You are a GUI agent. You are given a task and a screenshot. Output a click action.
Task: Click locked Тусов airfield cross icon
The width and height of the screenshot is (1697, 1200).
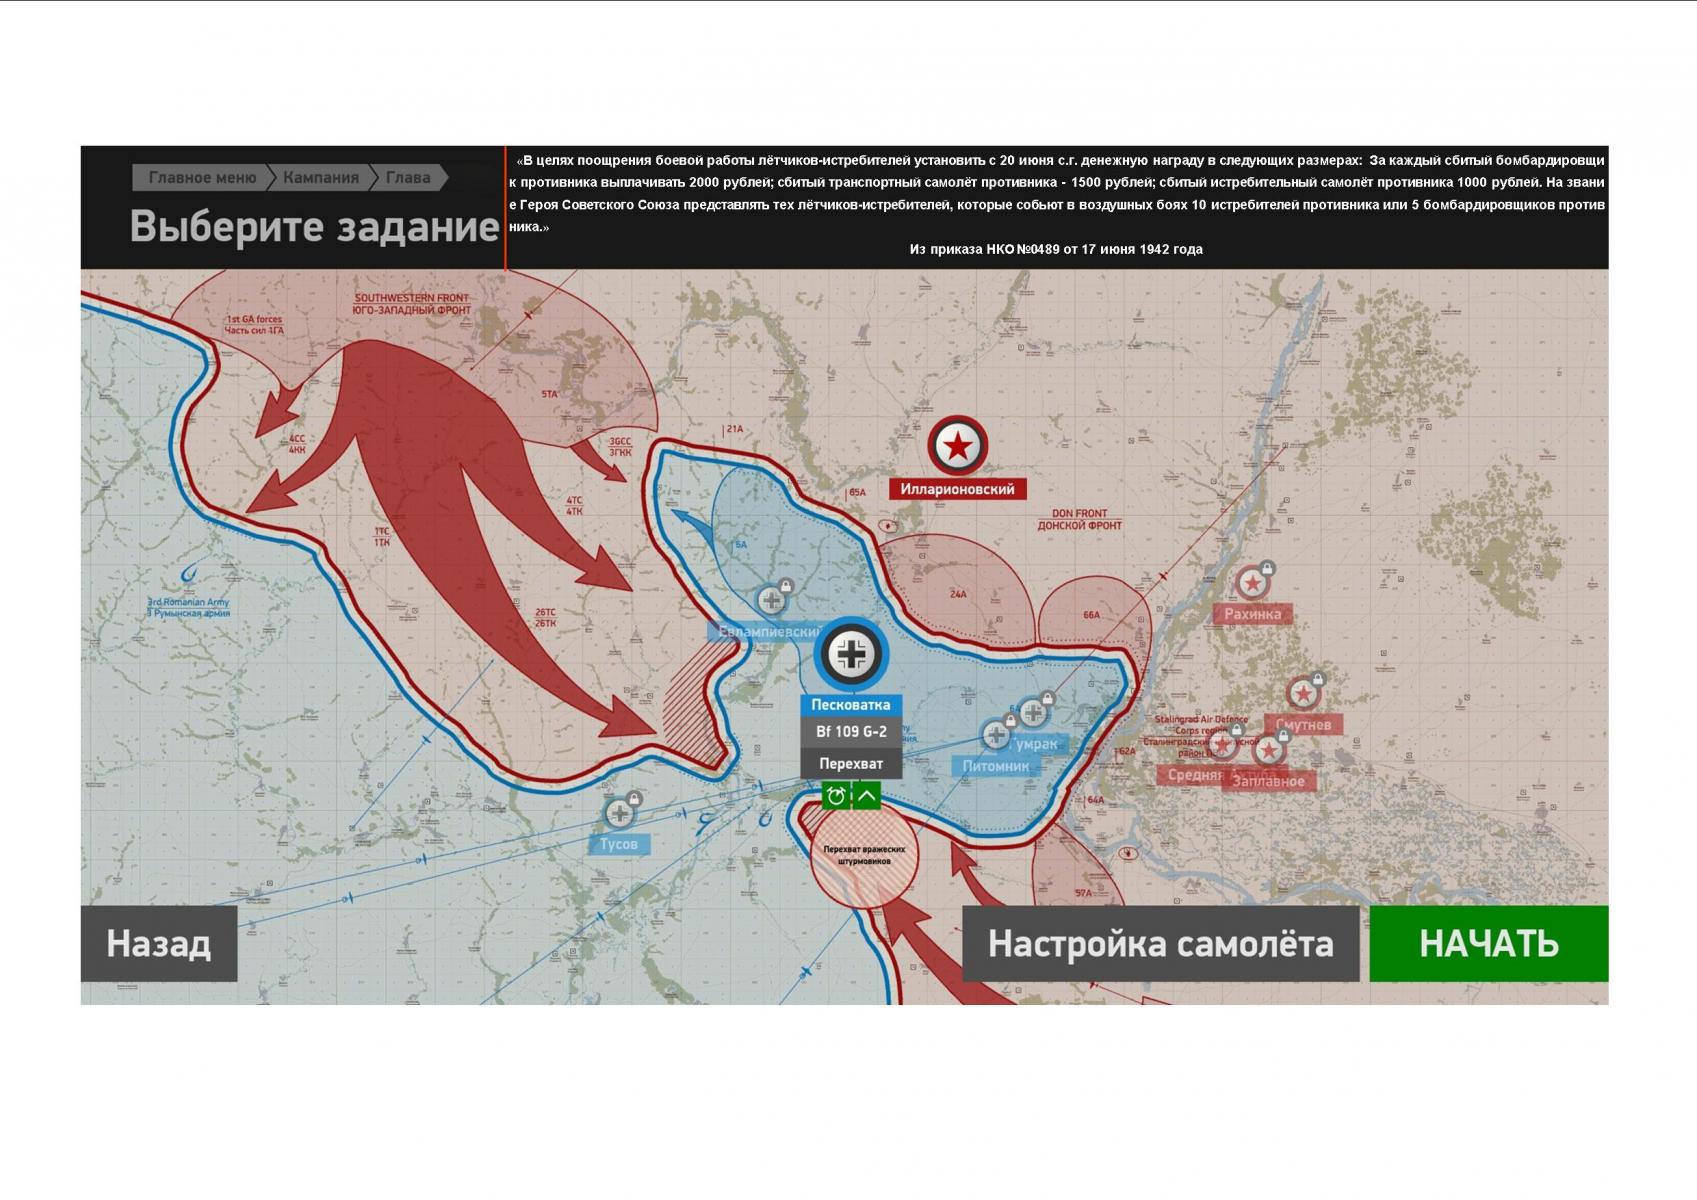[620, 812]
